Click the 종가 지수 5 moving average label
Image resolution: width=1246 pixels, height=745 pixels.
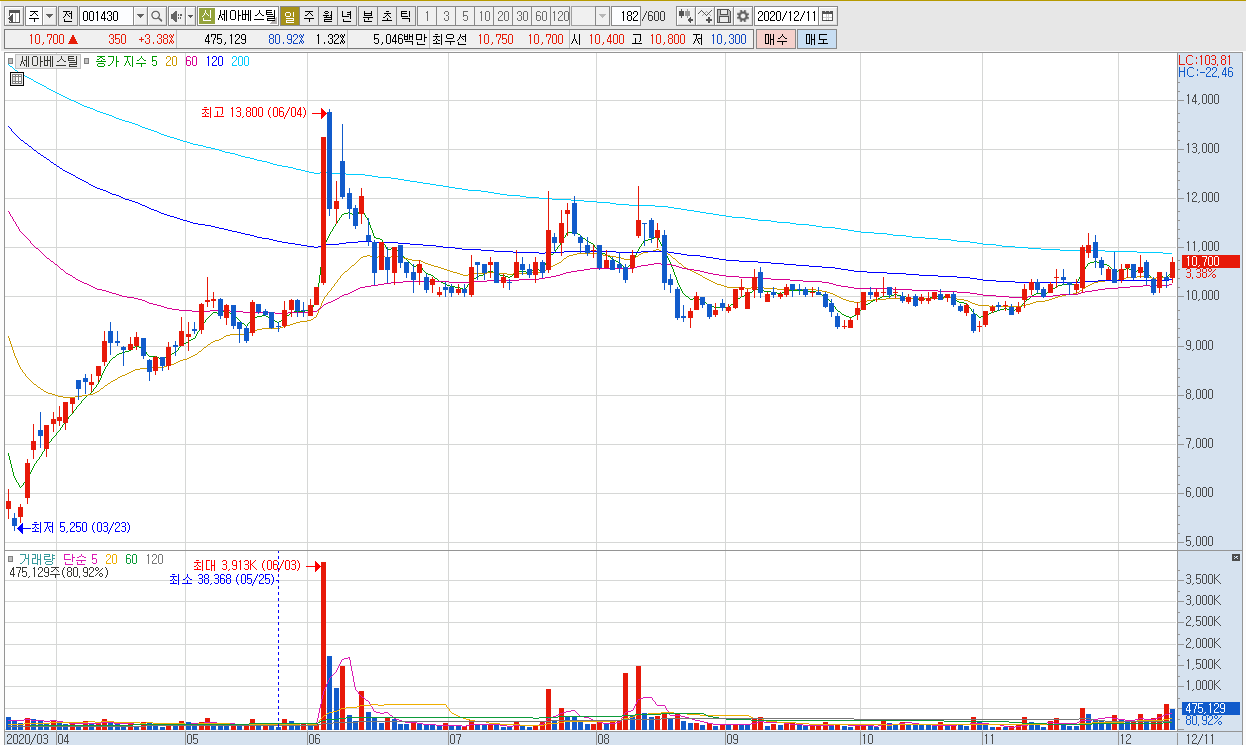click(x=126, y=62)
